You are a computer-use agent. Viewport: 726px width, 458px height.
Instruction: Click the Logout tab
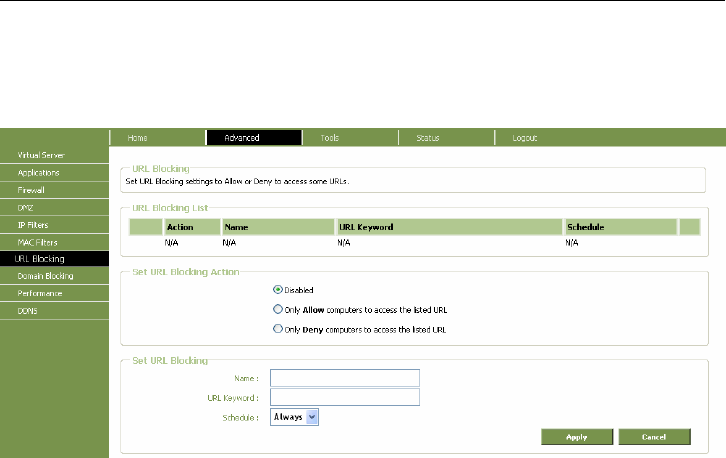[x=524, y=138]
